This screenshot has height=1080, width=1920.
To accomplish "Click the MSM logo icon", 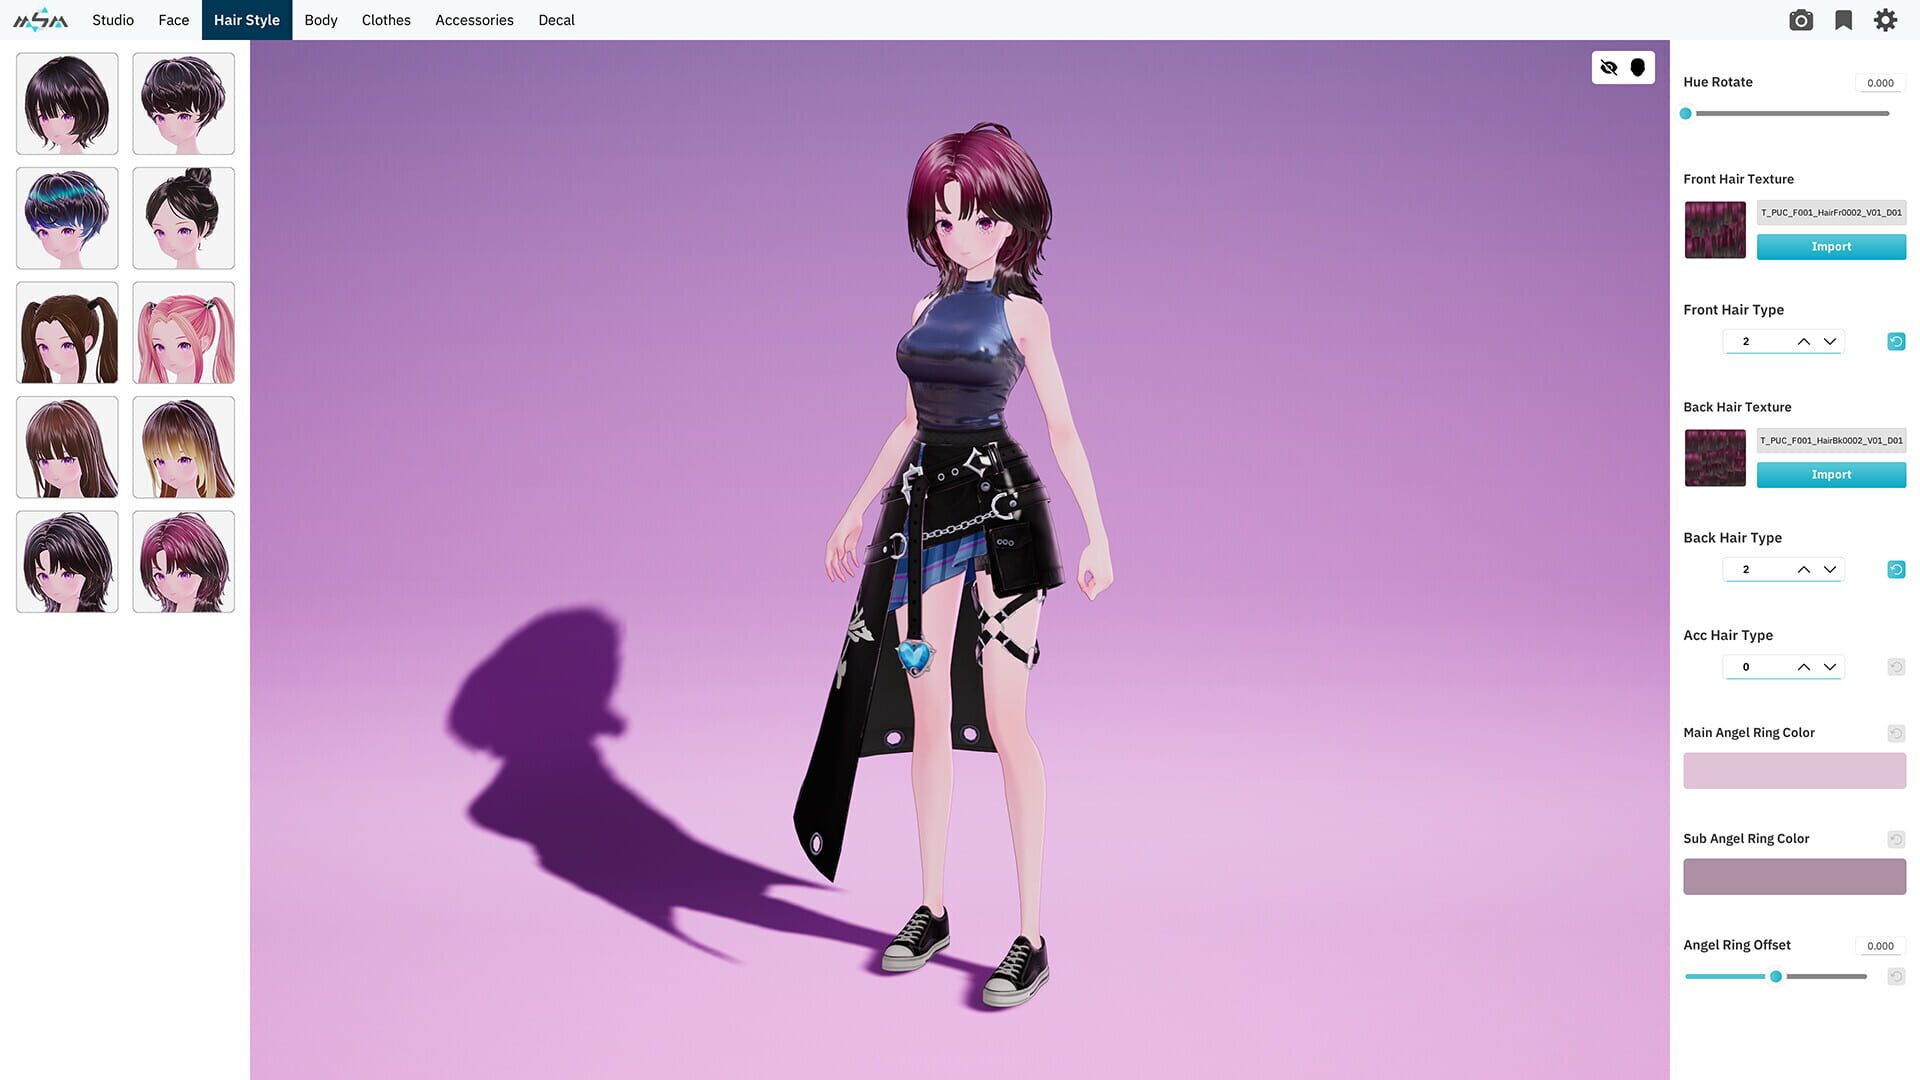I will coord(41,20).
